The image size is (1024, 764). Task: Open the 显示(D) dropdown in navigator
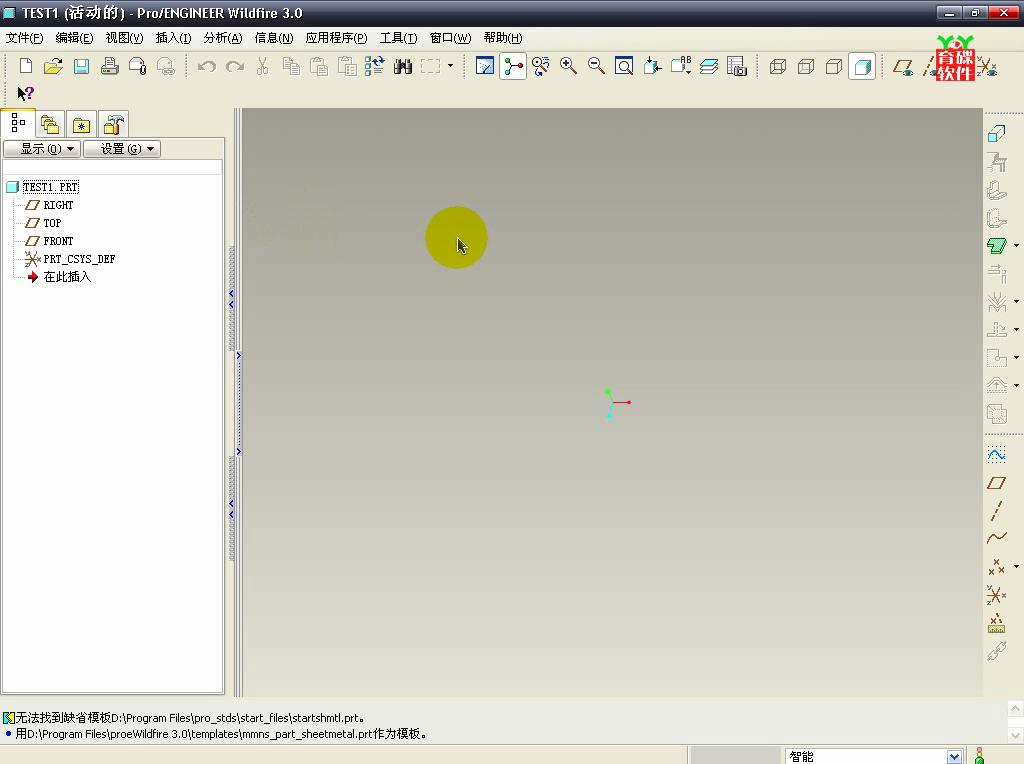point(42,149)
